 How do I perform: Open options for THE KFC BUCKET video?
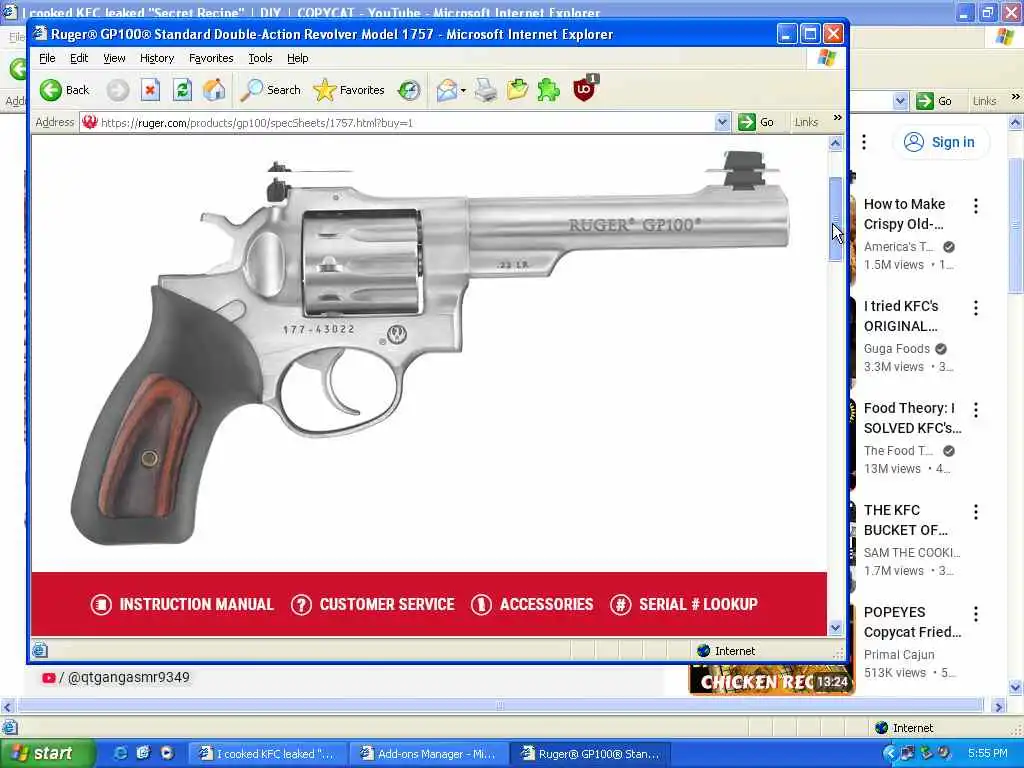pos(976,512)
